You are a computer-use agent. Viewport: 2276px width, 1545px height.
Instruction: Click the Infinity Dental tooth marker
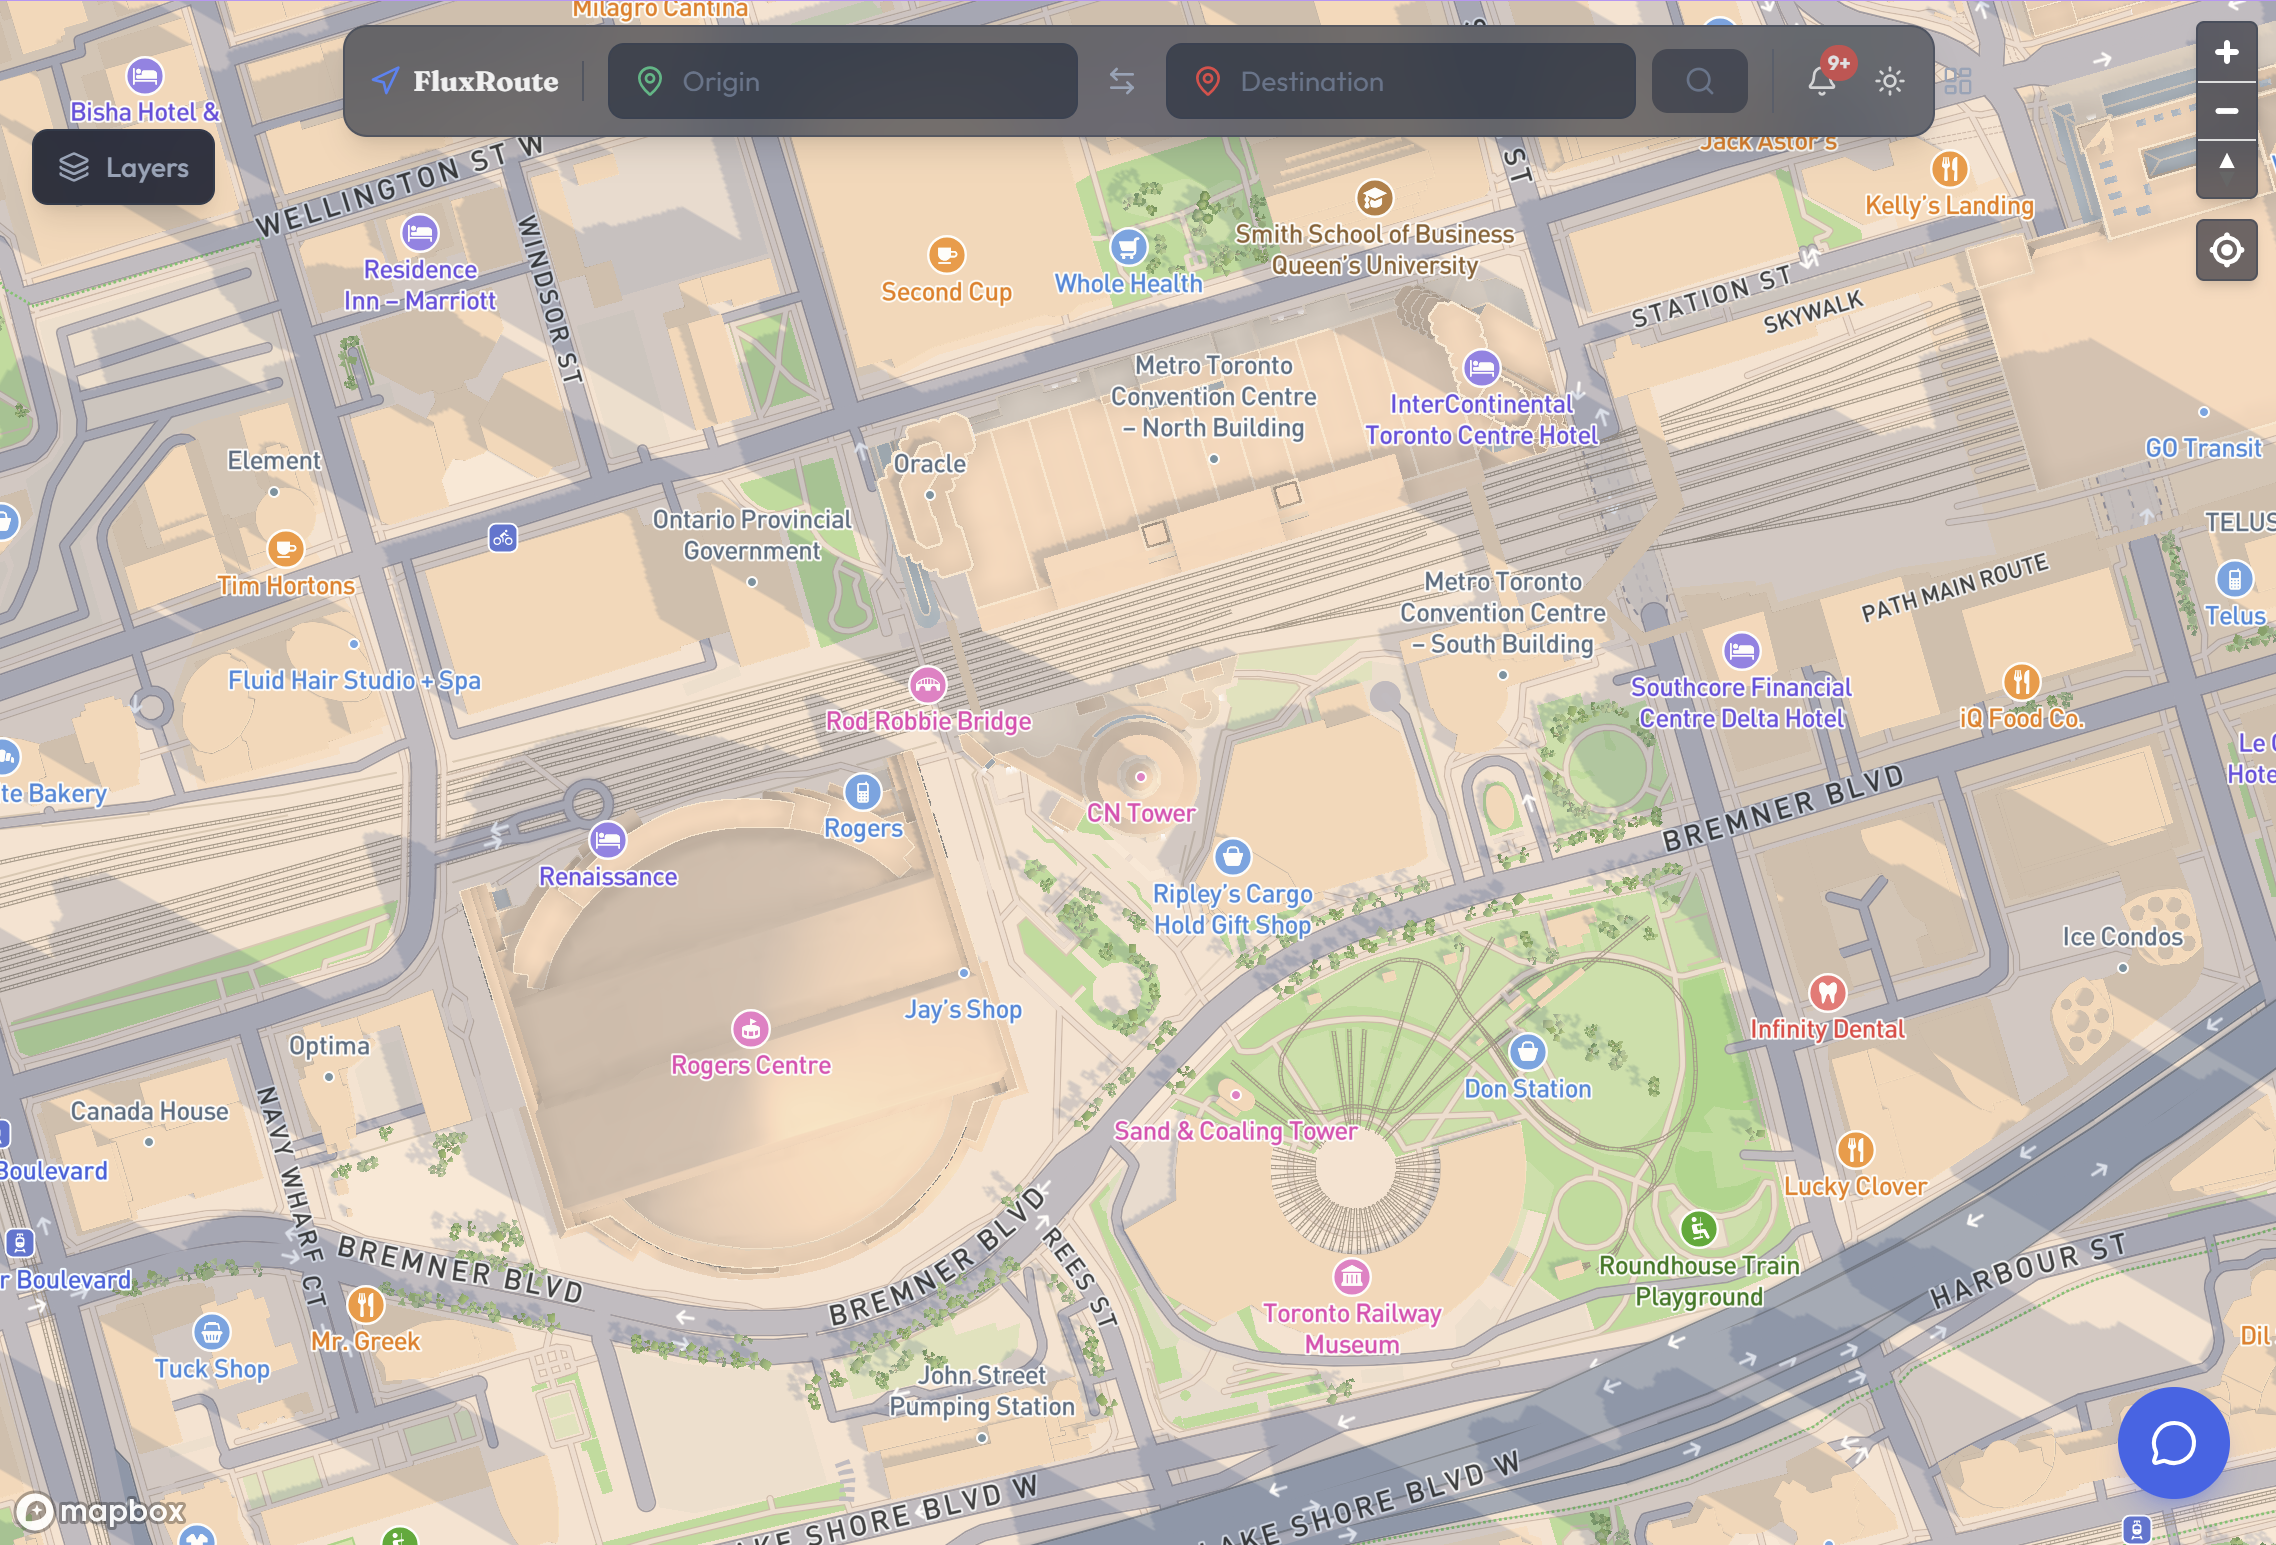pos(1828,993)
